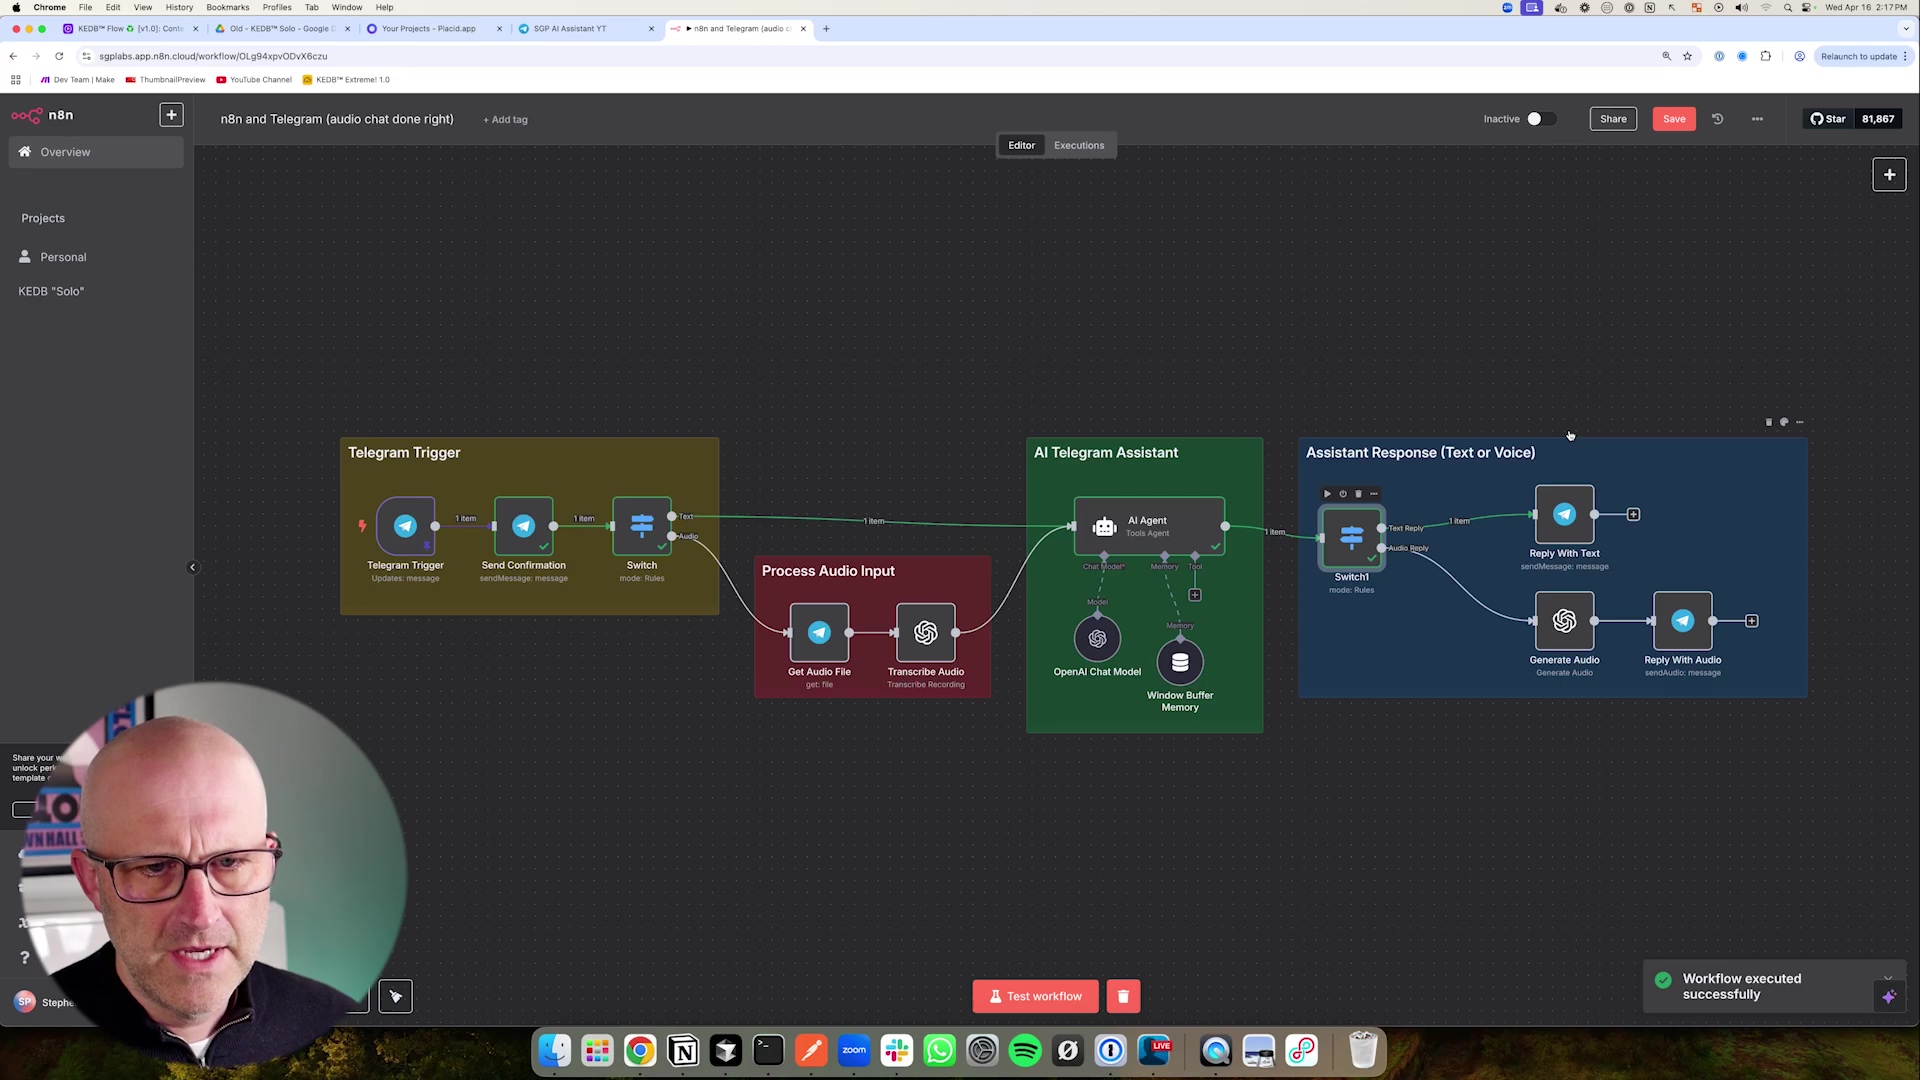
Task: Collapse the left sidebar chevron
Action: point(192,567)
